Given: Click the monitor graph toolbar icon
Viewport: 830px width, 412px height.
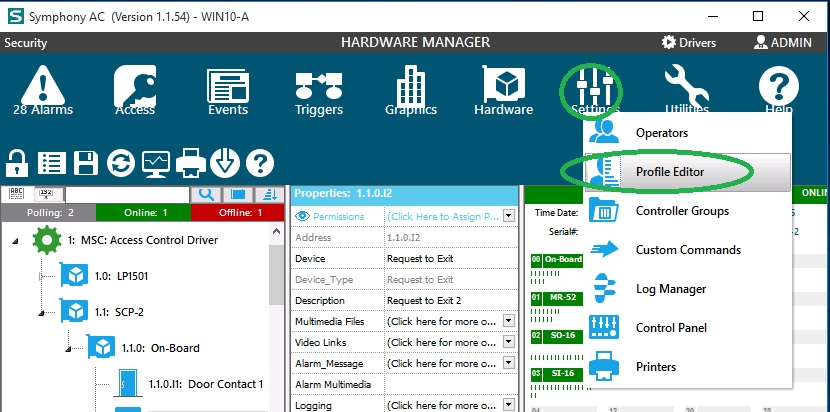Looking at the screenshot, I should pos(156,164).
